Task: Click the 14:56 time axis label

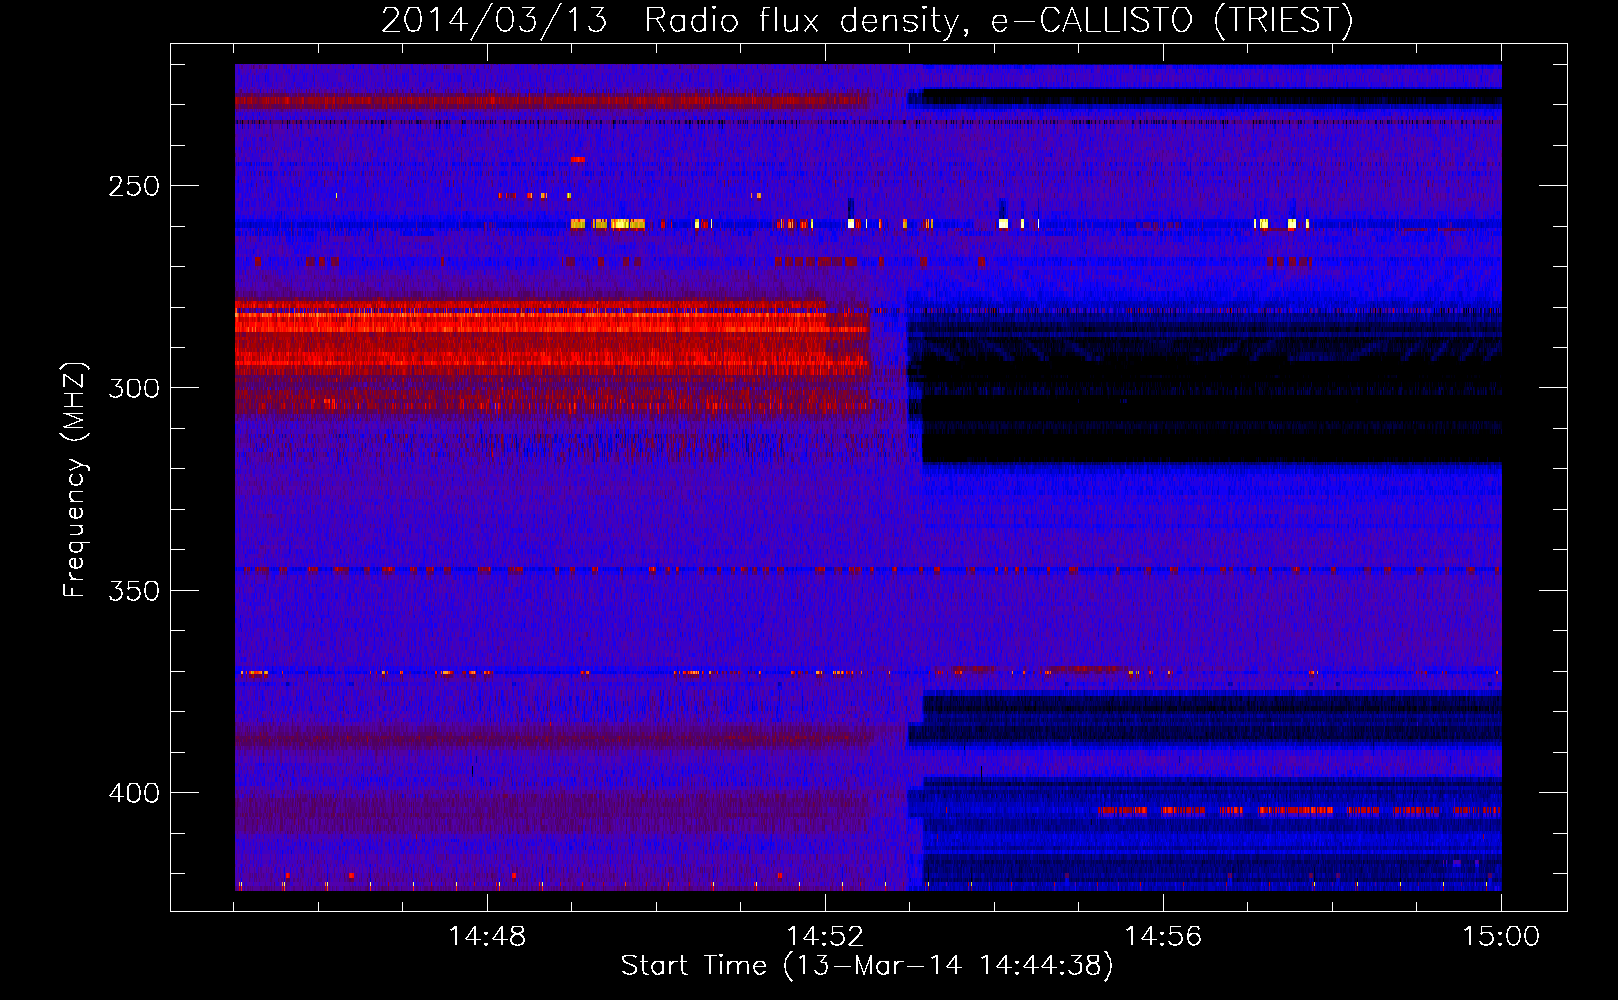Action: (1163, 937)
